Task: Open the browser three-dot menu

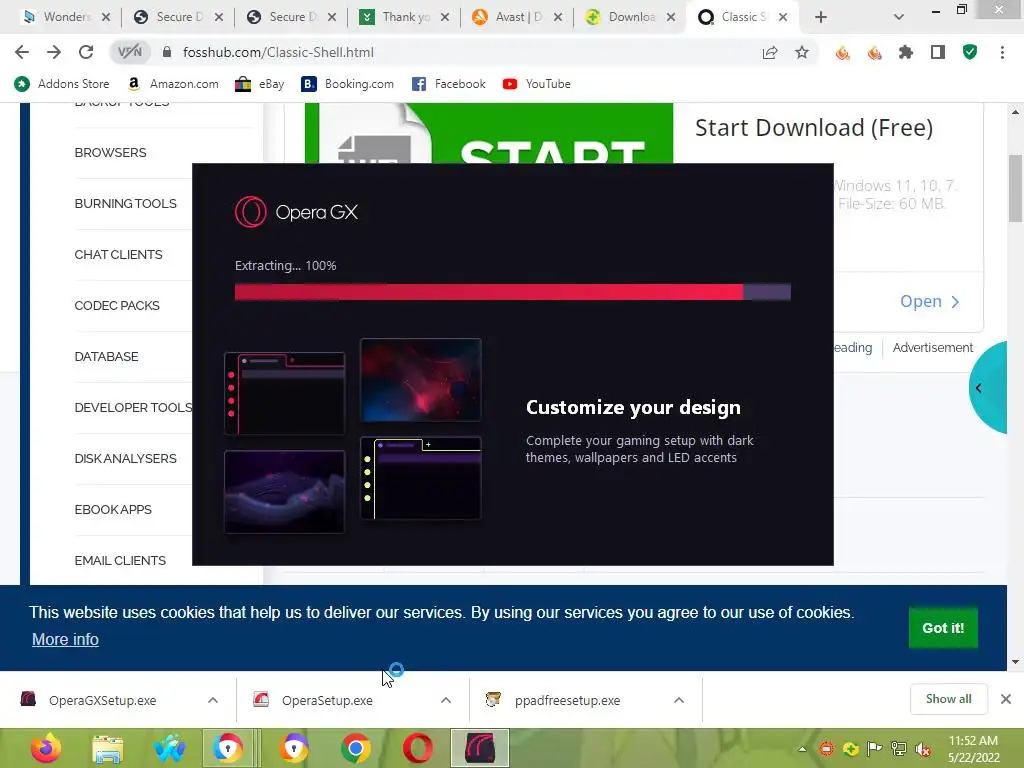Action: pyautogui.click(x=1002, y=52)
